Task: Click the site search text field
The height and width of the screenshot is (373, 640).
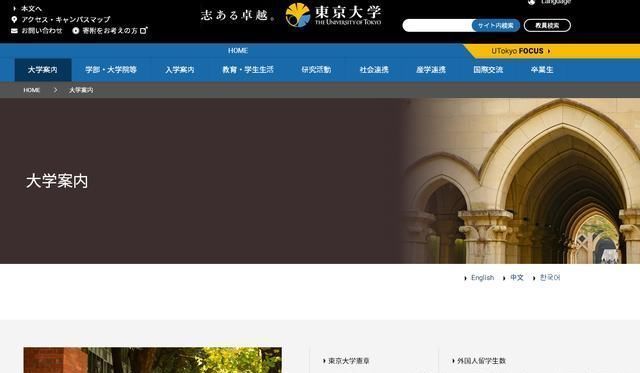Action: point(438,25)
